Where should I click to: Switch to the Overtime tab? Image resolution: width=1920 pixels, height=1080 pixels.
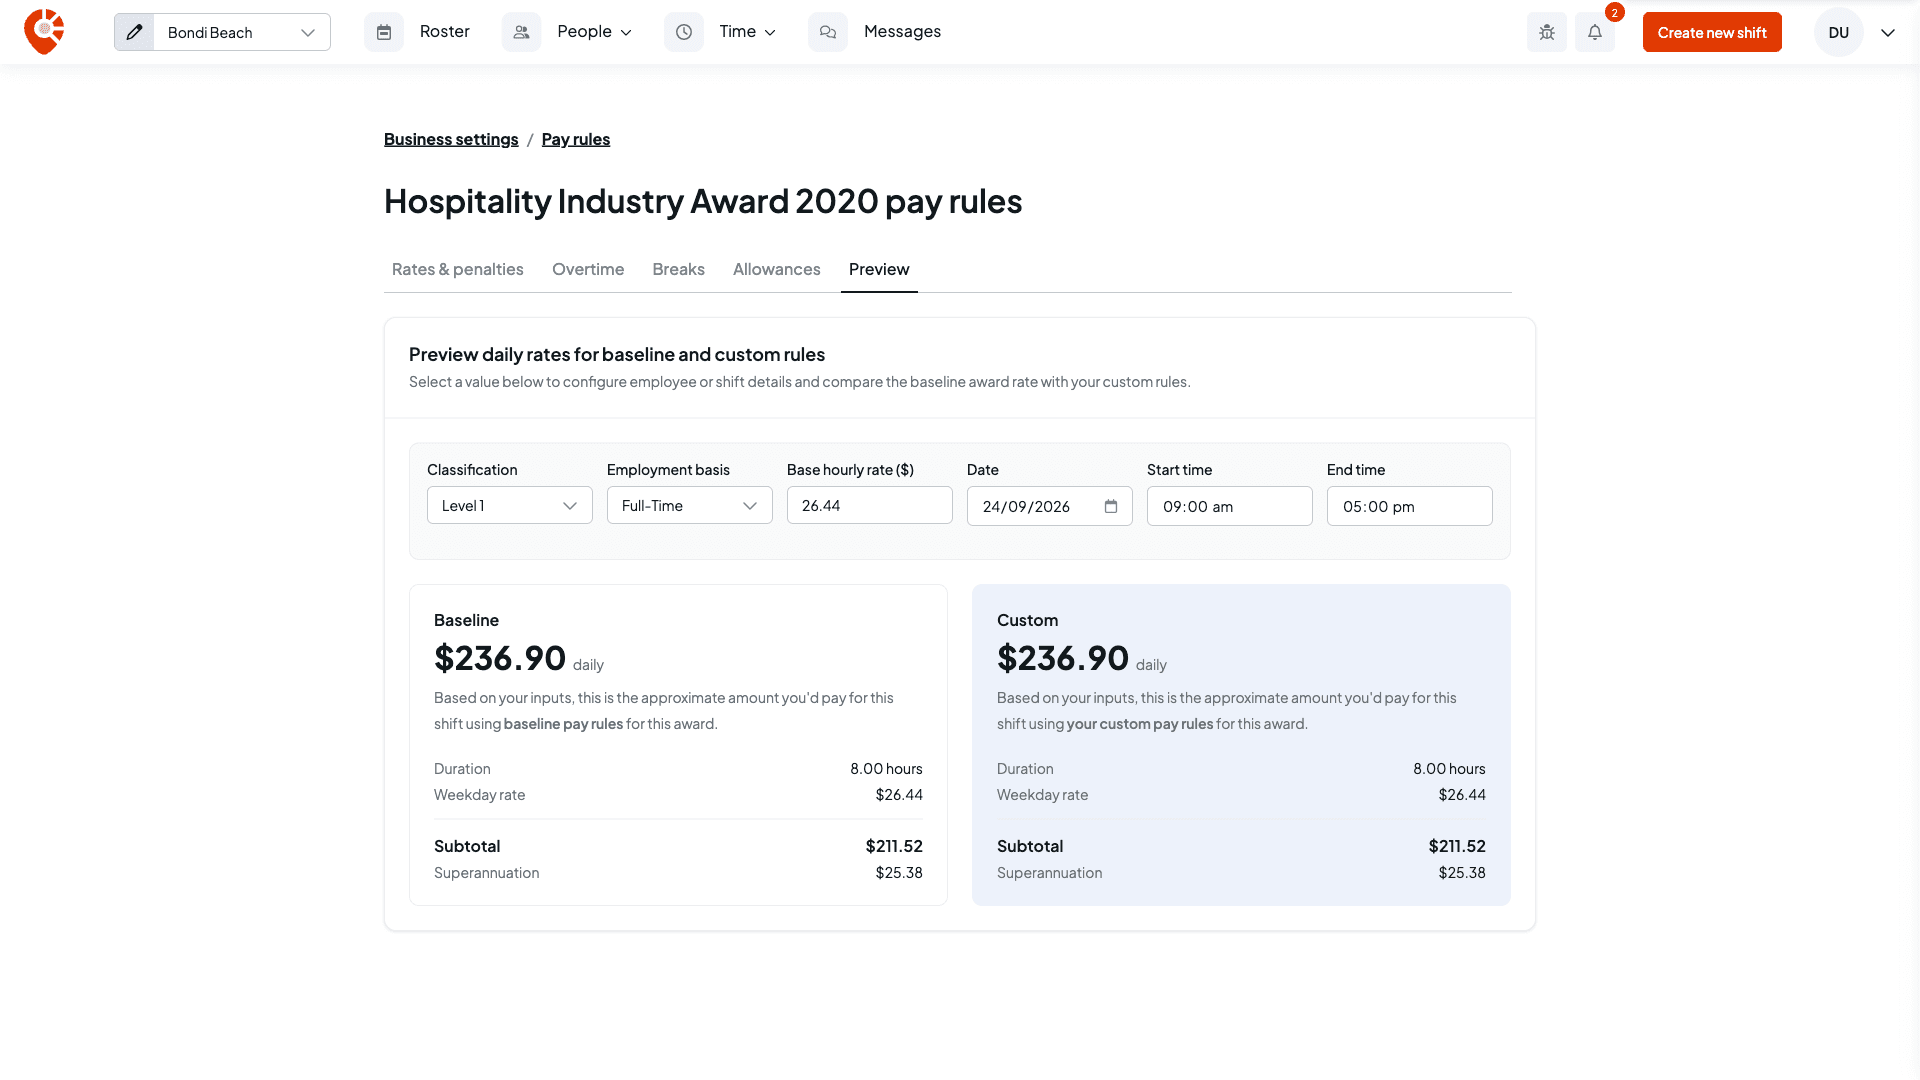click(588, 269)
